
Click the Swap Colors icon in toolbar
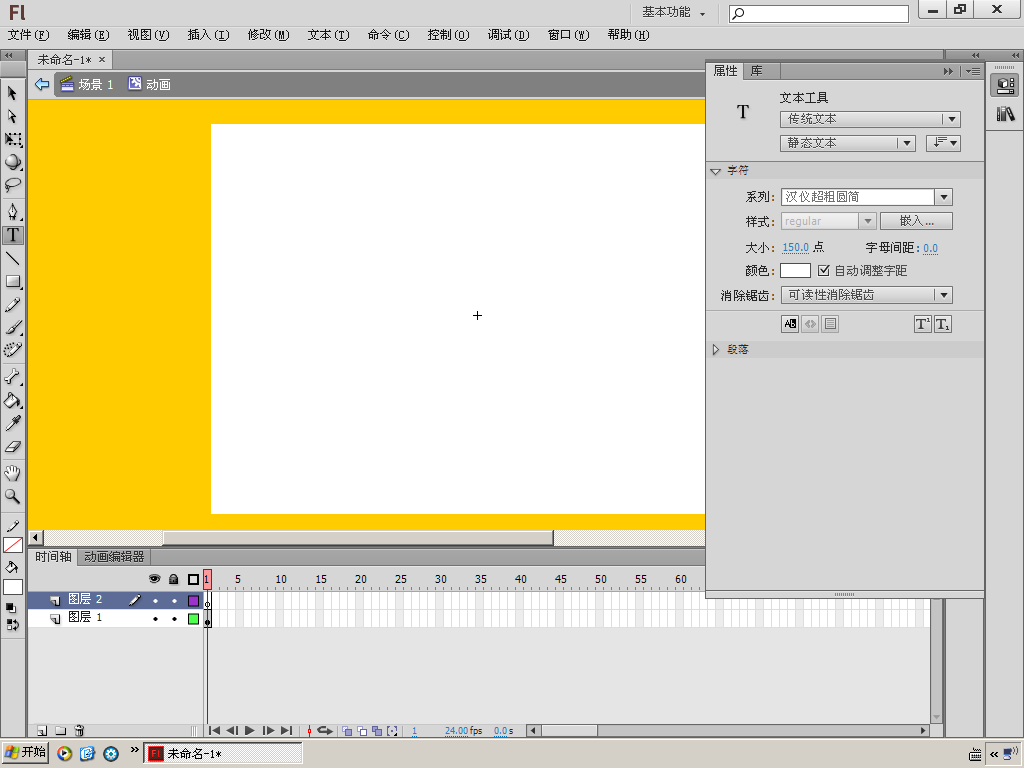(12, 625)
